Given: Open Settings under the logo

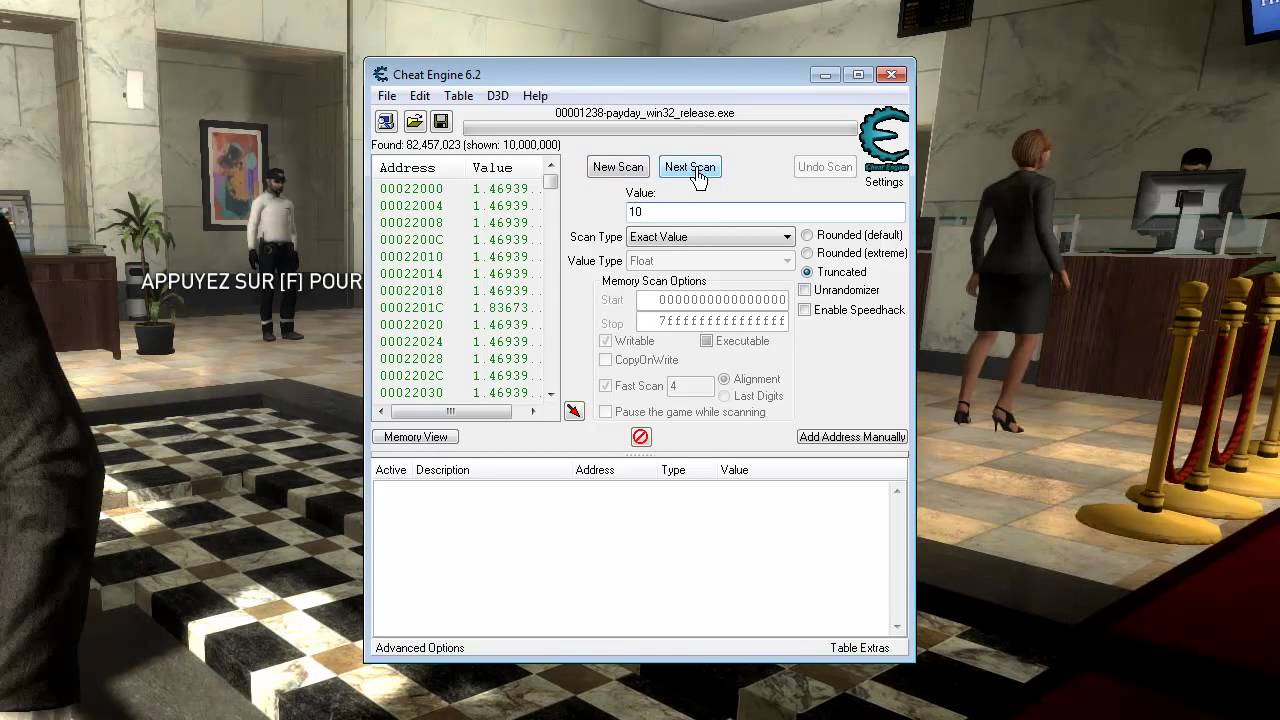Looking at the screenshot, I should pyautogui.click(x=884, y=182).
